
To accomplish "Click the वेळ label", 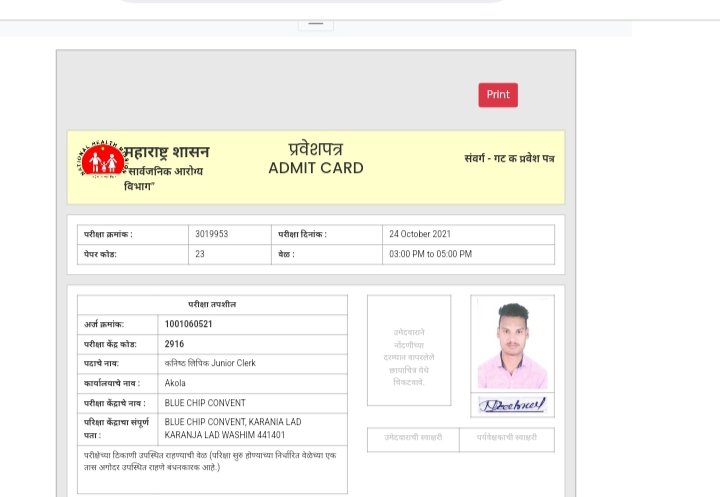I will pyautogui.click(x=286, y=254).
